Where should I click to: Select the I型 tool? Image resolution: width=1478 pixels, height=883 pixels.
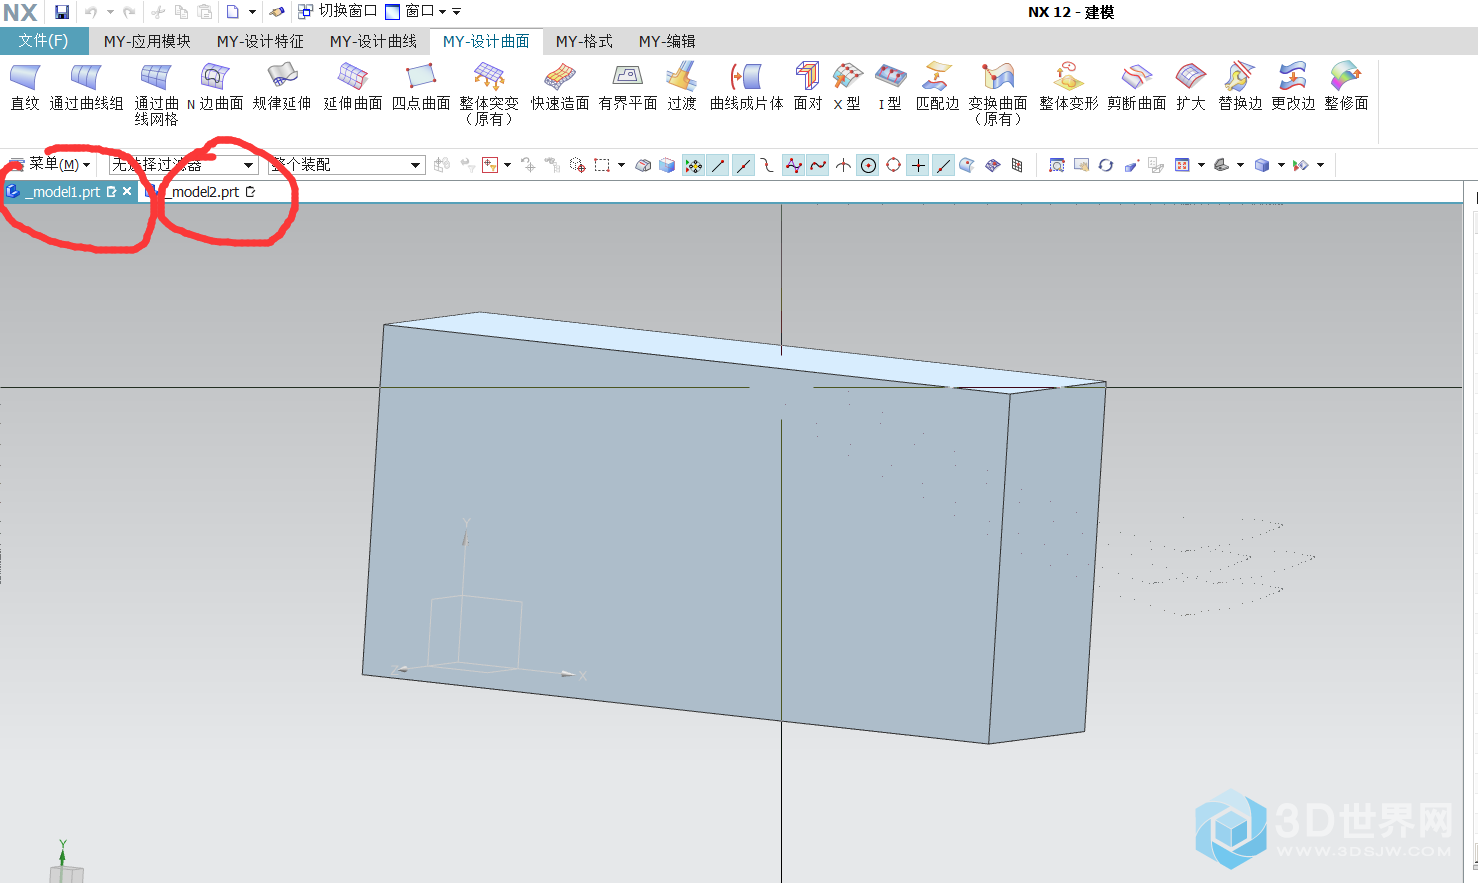(890, 87)
